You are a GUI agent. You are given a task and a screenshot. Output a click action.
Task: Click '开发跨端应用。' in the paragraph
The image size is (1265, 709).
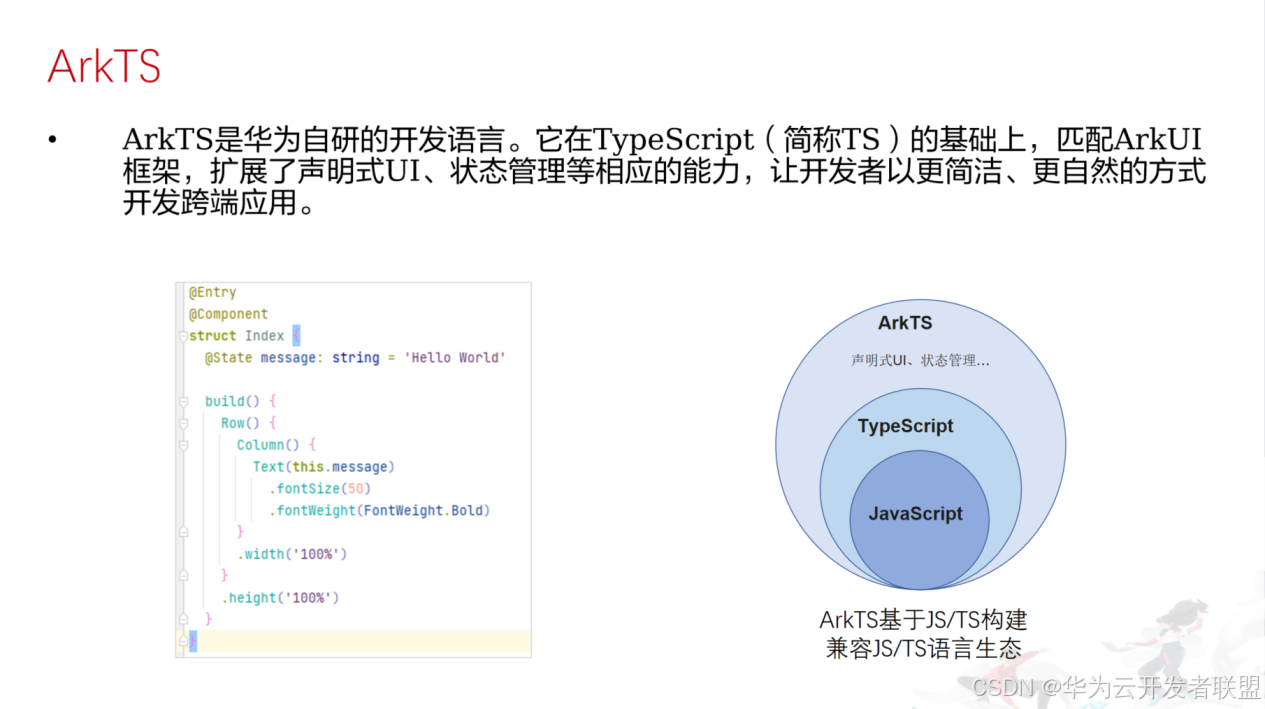point(218,203)
